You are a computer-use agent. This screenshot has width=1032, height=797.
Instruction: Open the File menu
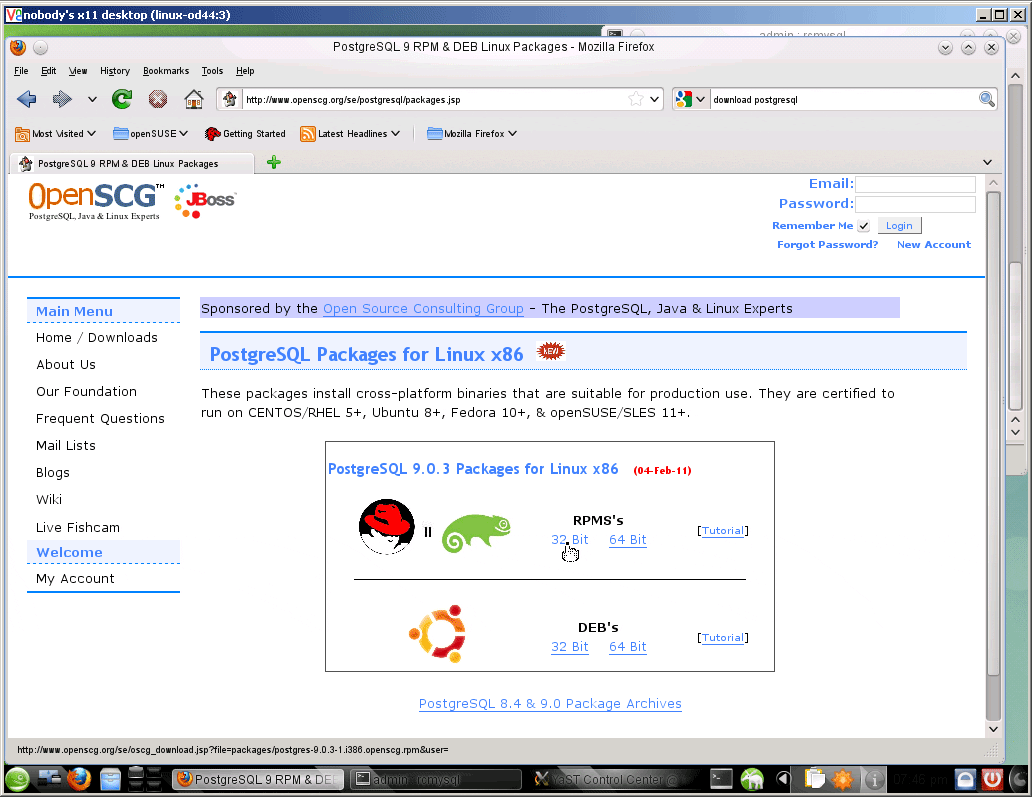coord(21,71)
